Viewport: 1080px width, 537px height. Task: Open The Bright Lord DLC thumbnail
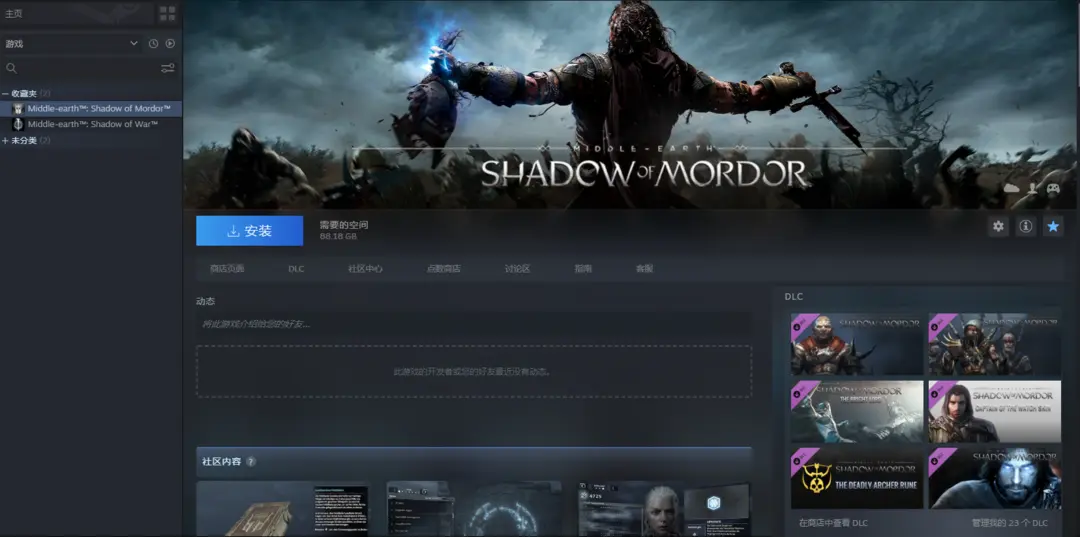coord(857,411)
